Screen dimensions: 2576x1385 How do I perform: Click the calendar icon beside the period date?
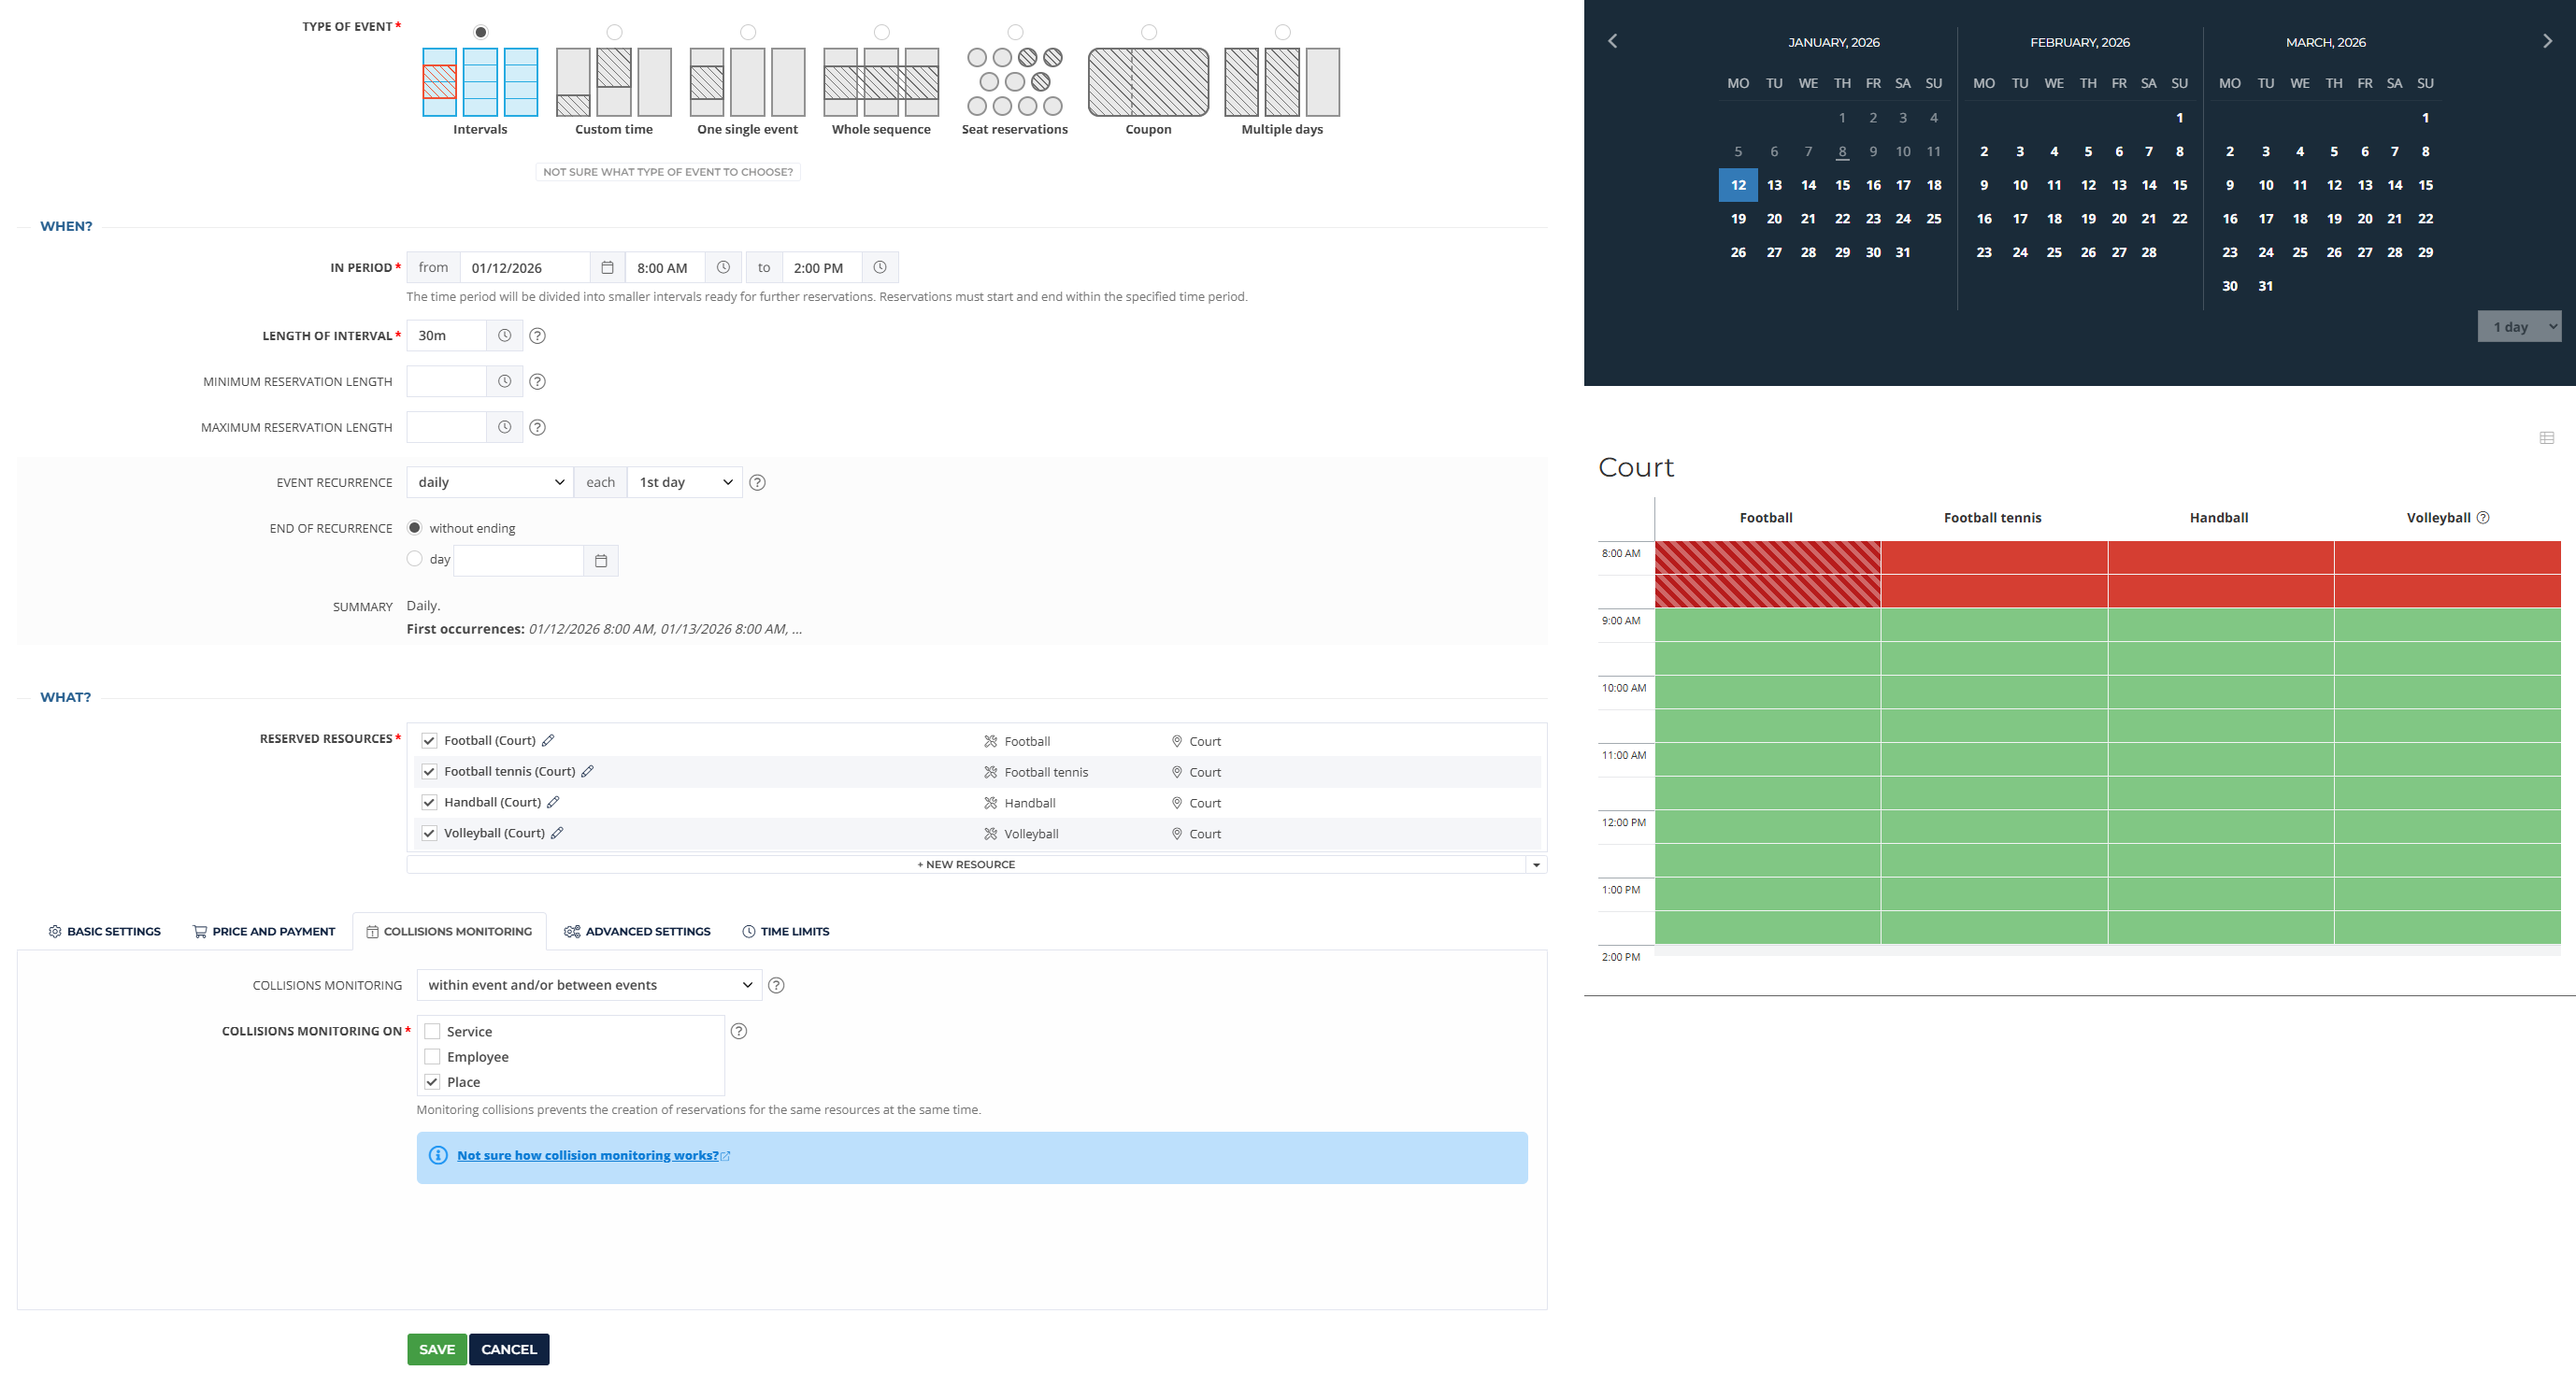click(607, 268)
